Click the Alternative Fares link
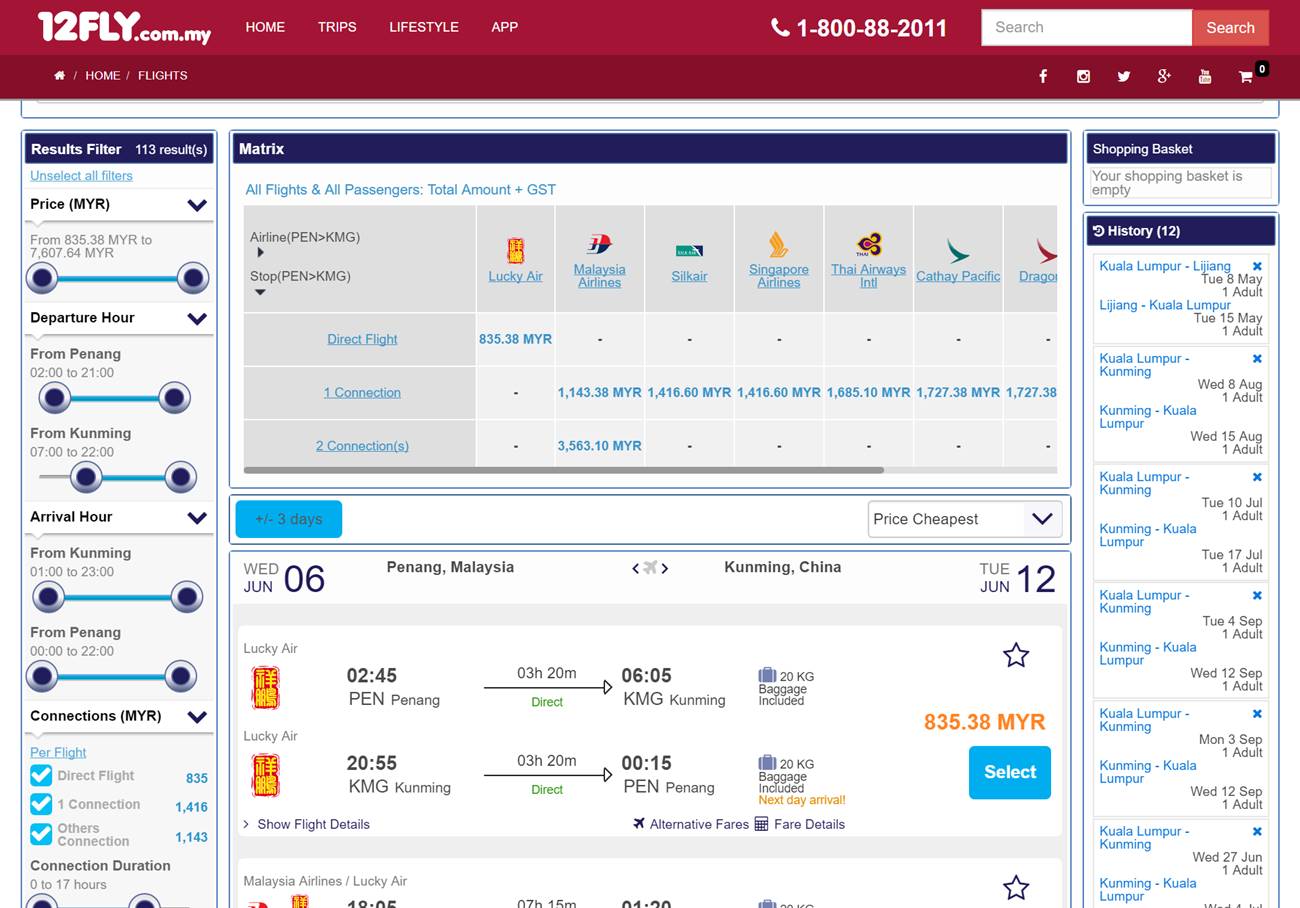 pyautogui.click(x=699, y=824)
